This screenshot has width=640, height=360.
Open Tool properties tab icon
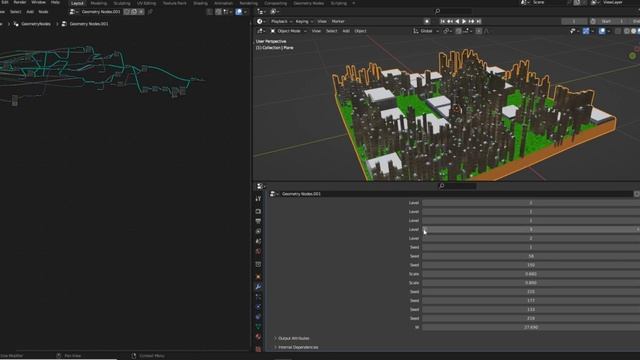[258, 199]
